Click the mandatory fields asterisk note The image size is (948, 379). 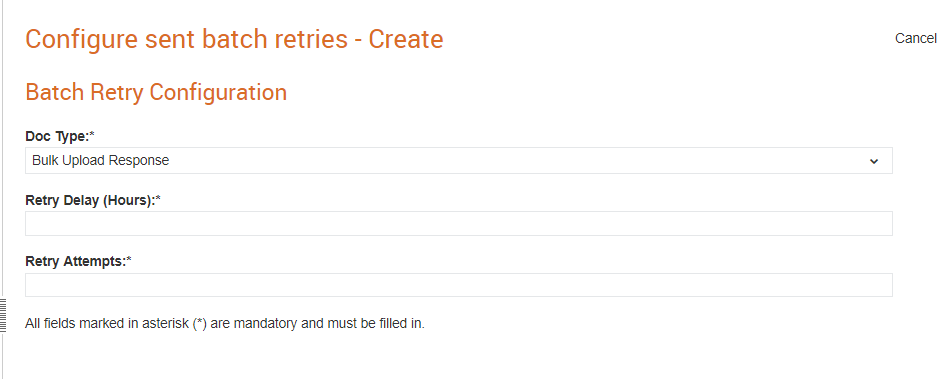click(x=225, y=323)
